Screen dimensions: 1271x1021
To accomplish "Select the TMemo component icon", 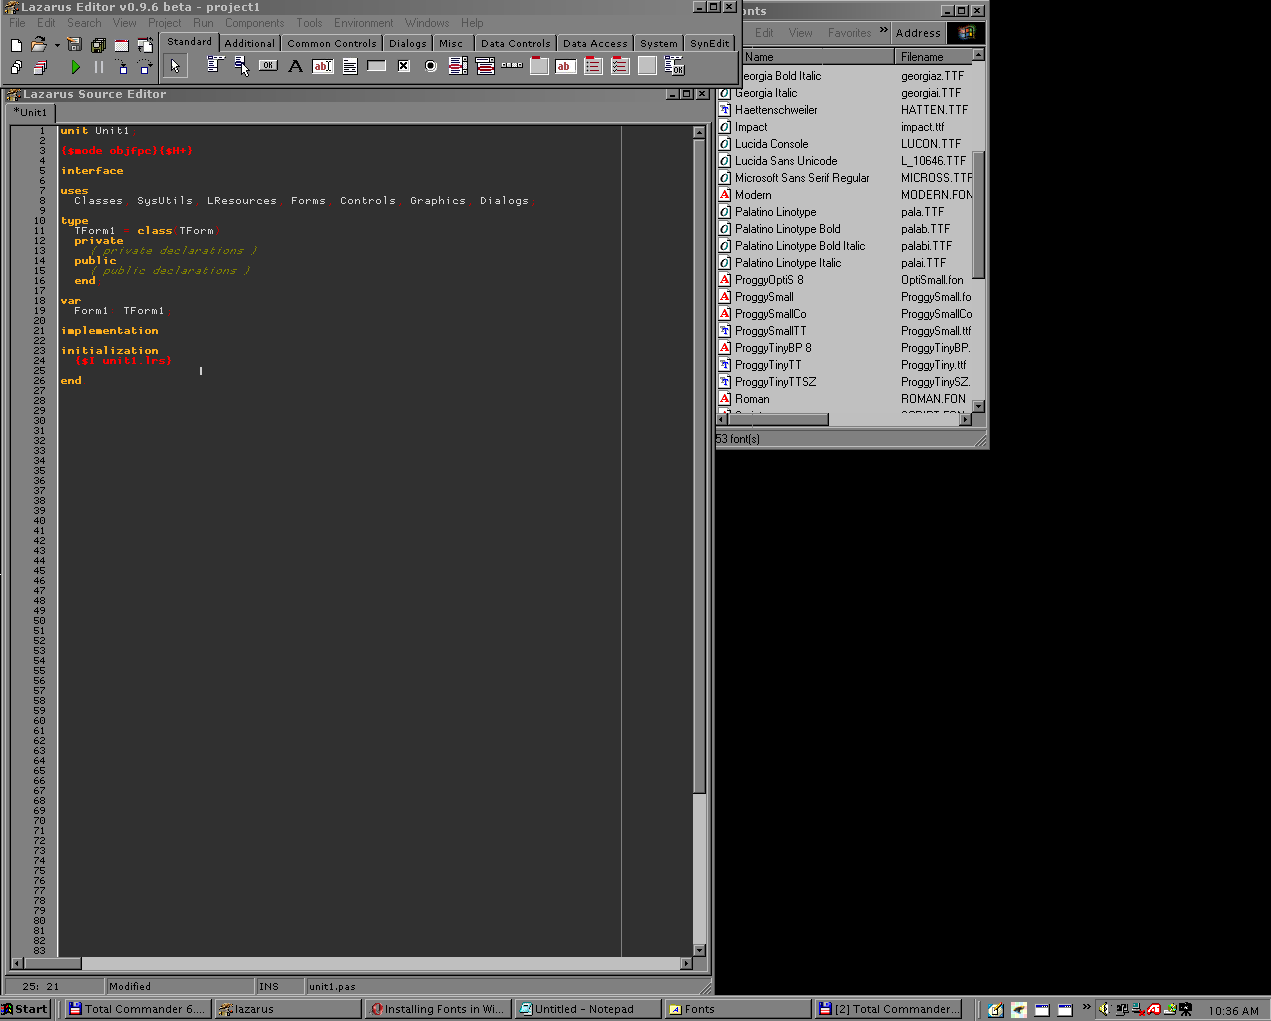I will (x=349, y=66).
